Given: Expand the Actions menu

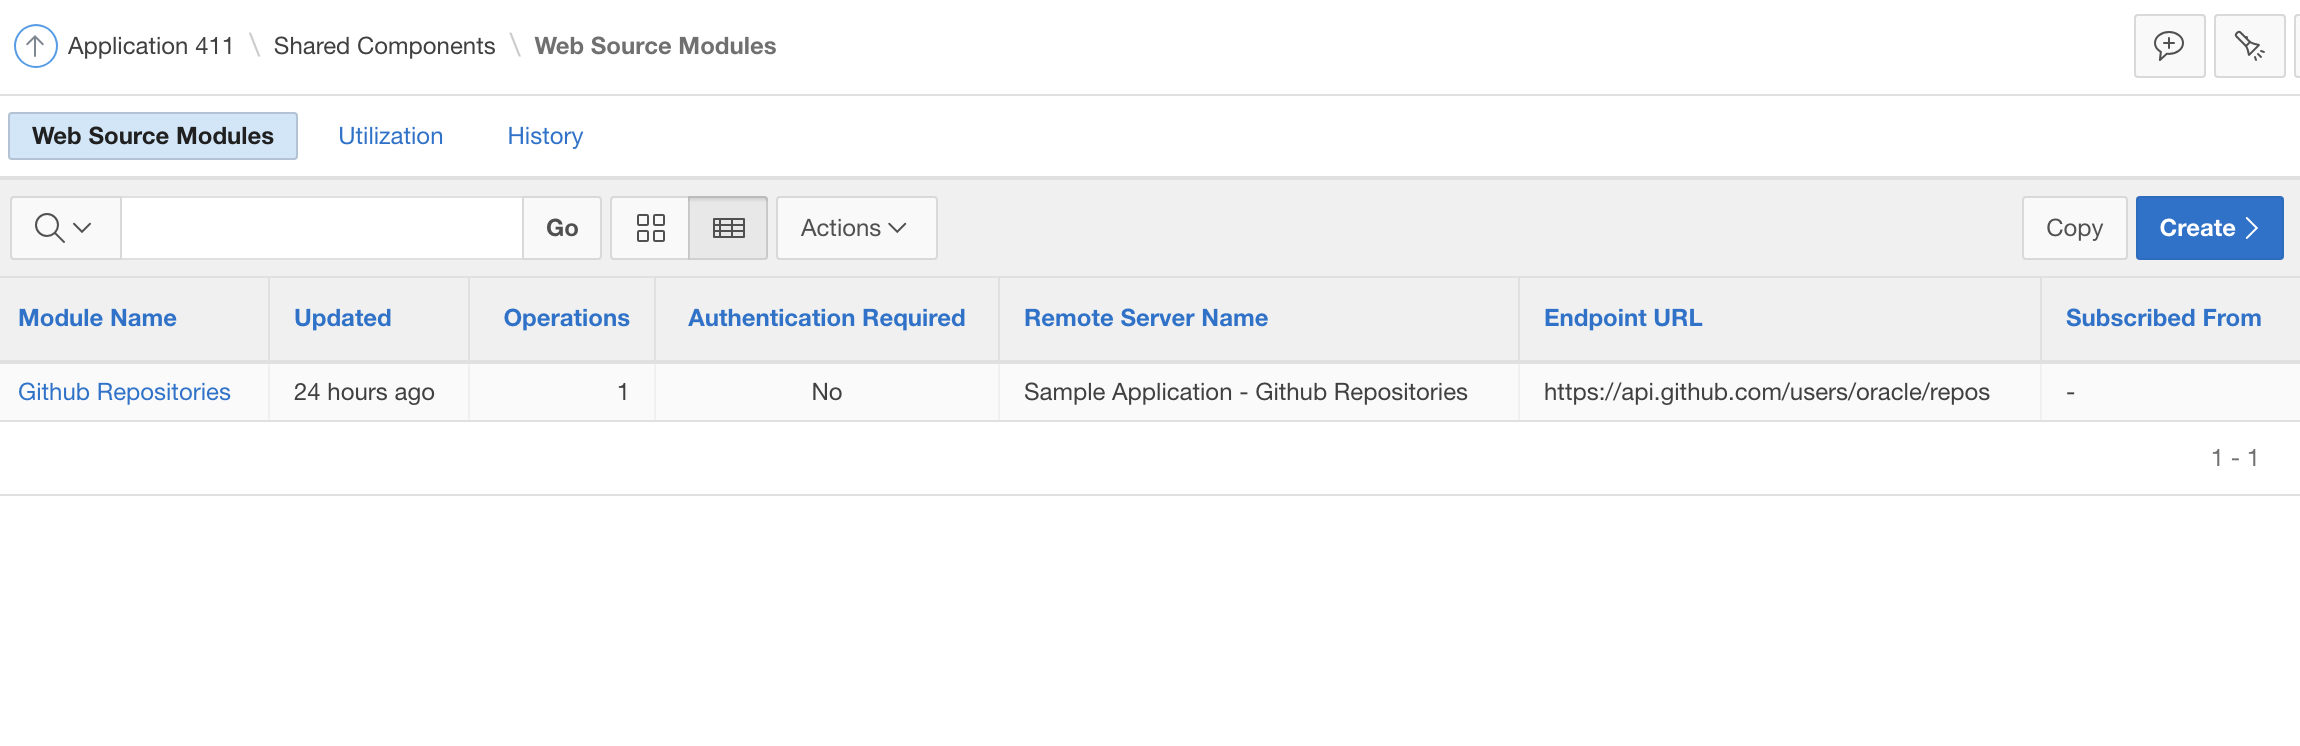Looking at the screenshot, I should pos(855,228).
